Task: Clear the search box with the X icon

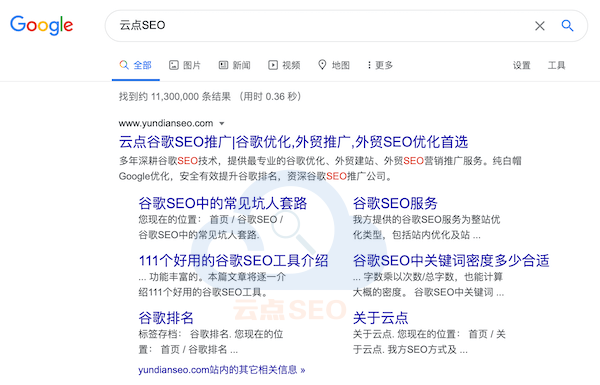Action: coord(540,26)
